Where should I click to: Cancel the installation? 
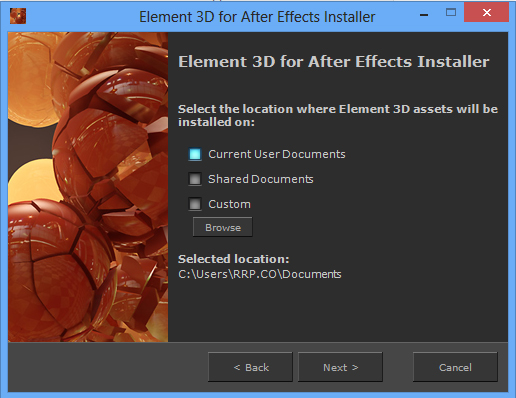tap(455, 367)
